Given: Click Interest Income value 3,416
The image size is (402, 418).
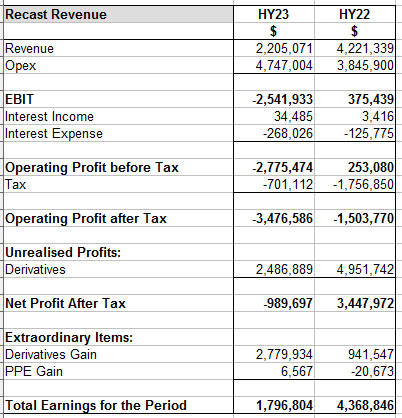Looking at the screenshot, I should [x=378, y=117].
